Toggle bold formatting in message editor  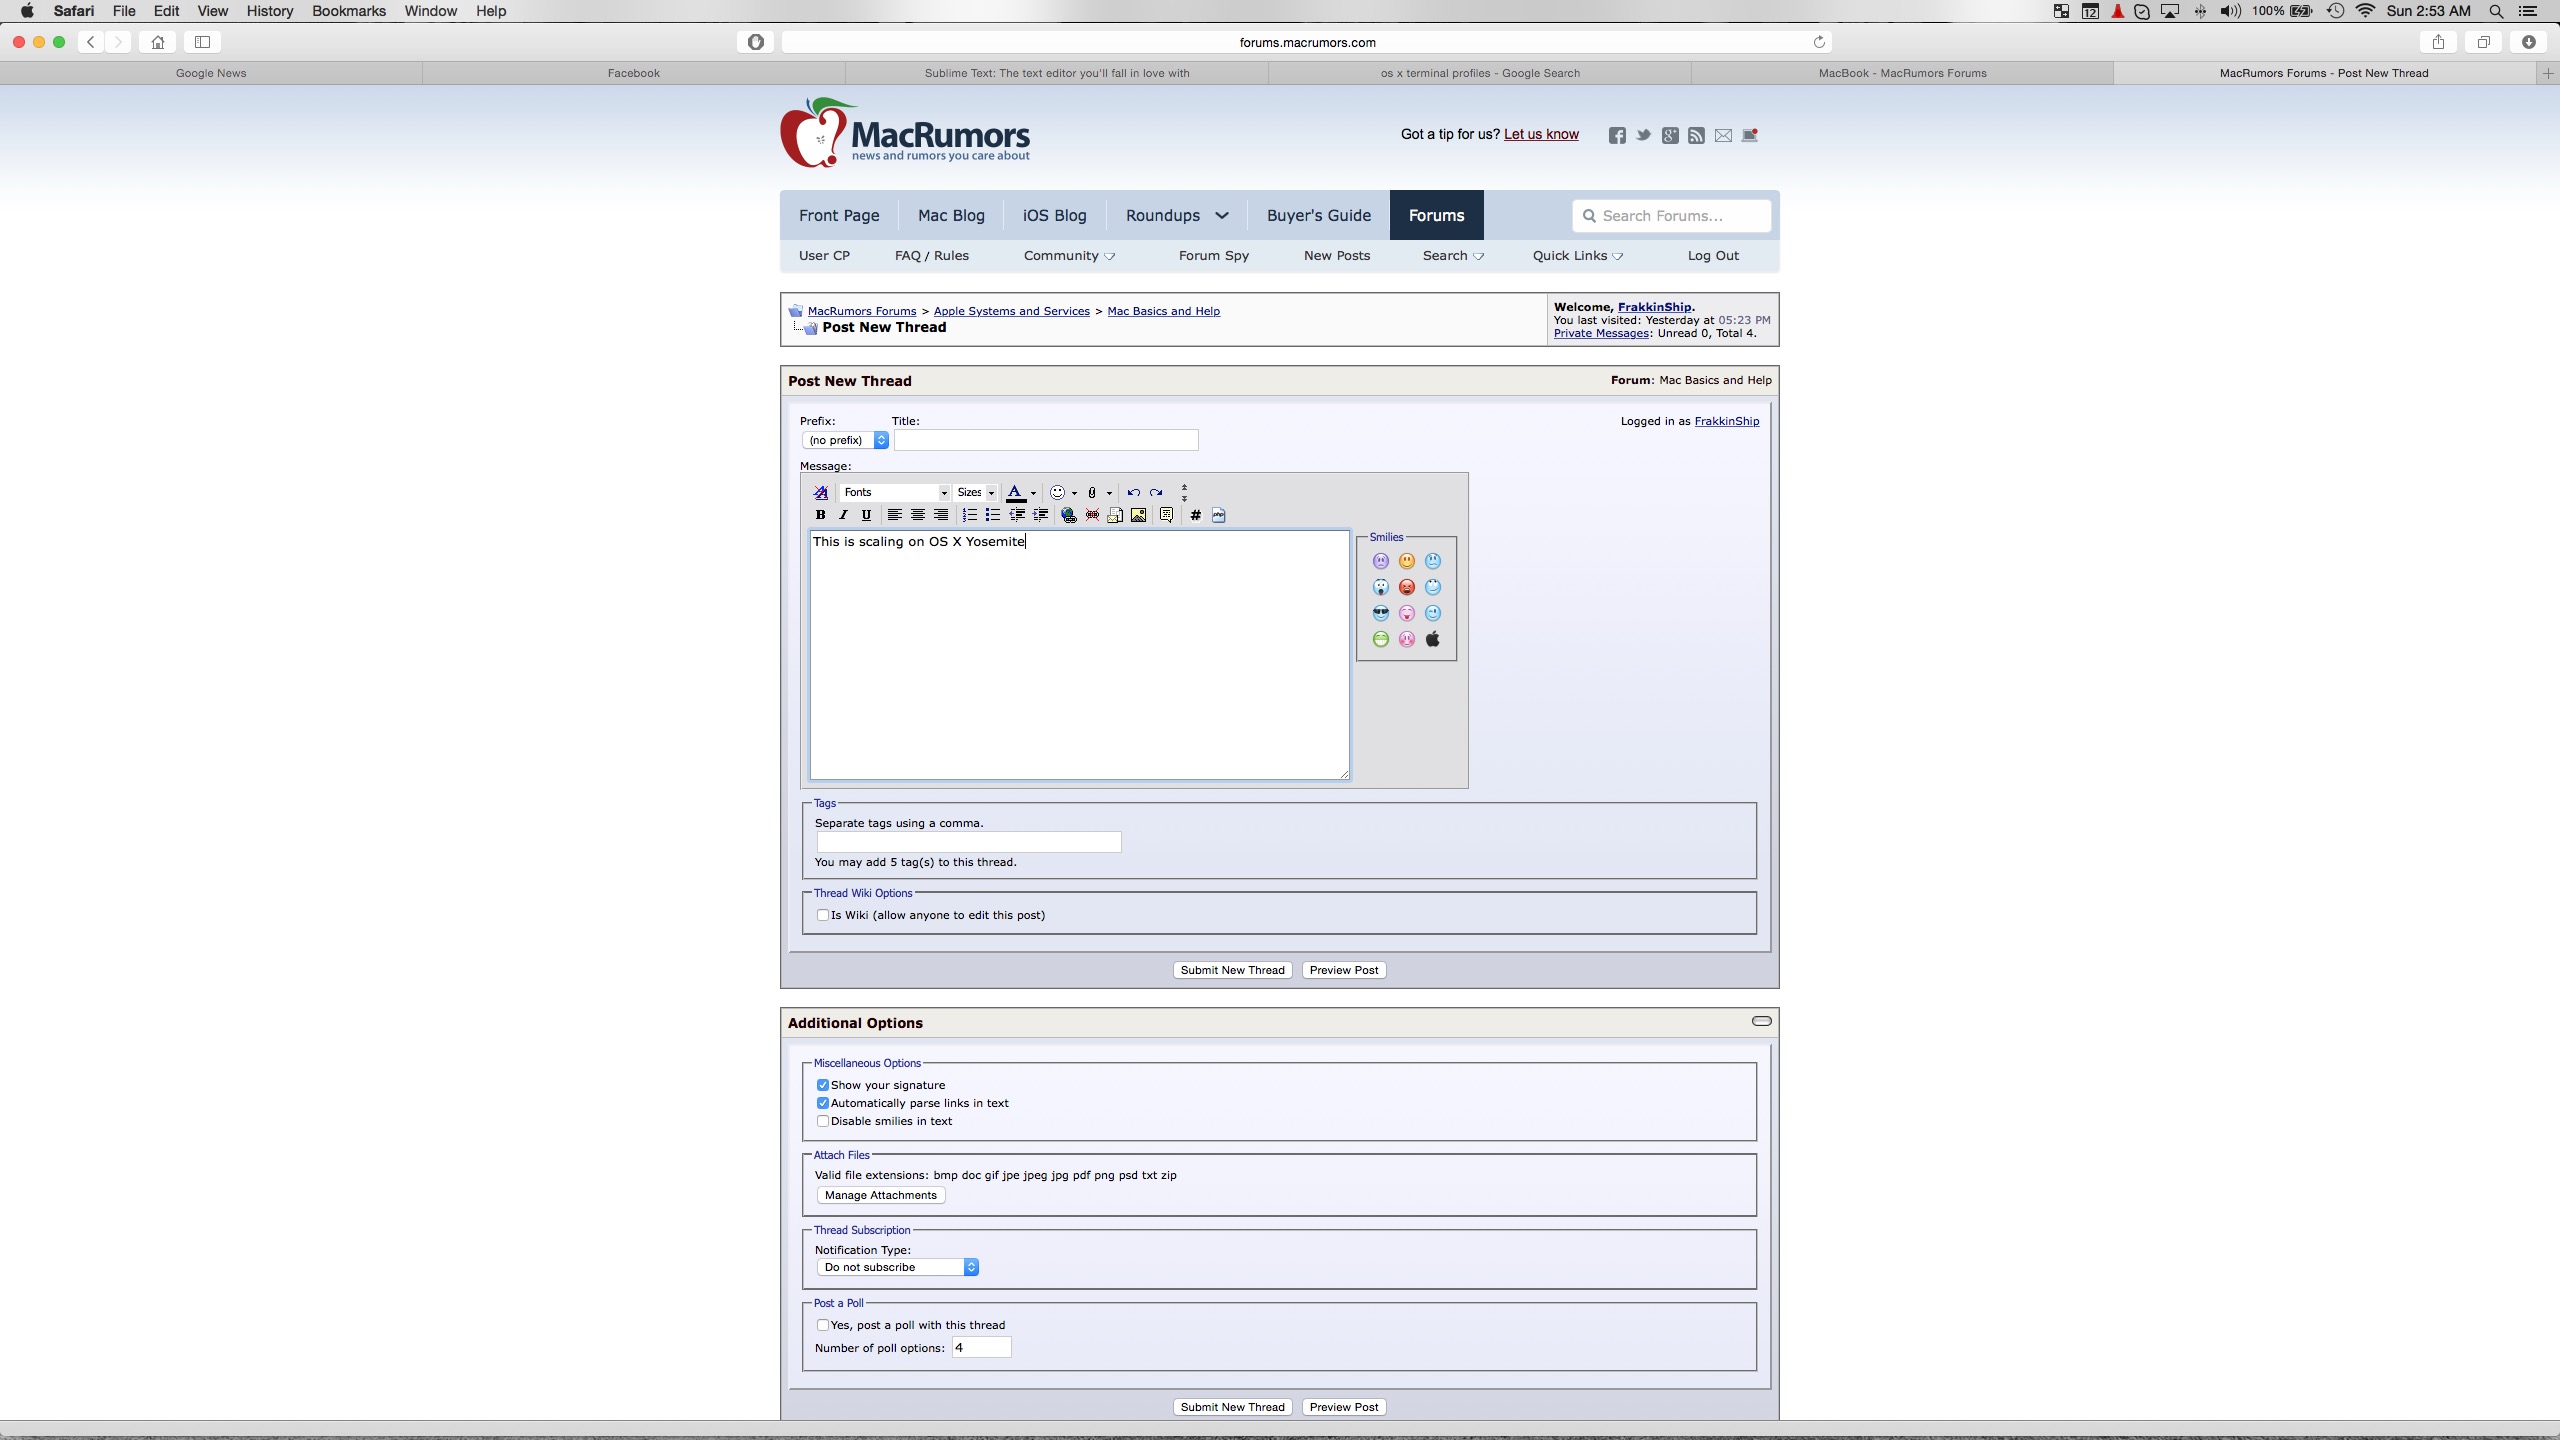pos(820,515)
